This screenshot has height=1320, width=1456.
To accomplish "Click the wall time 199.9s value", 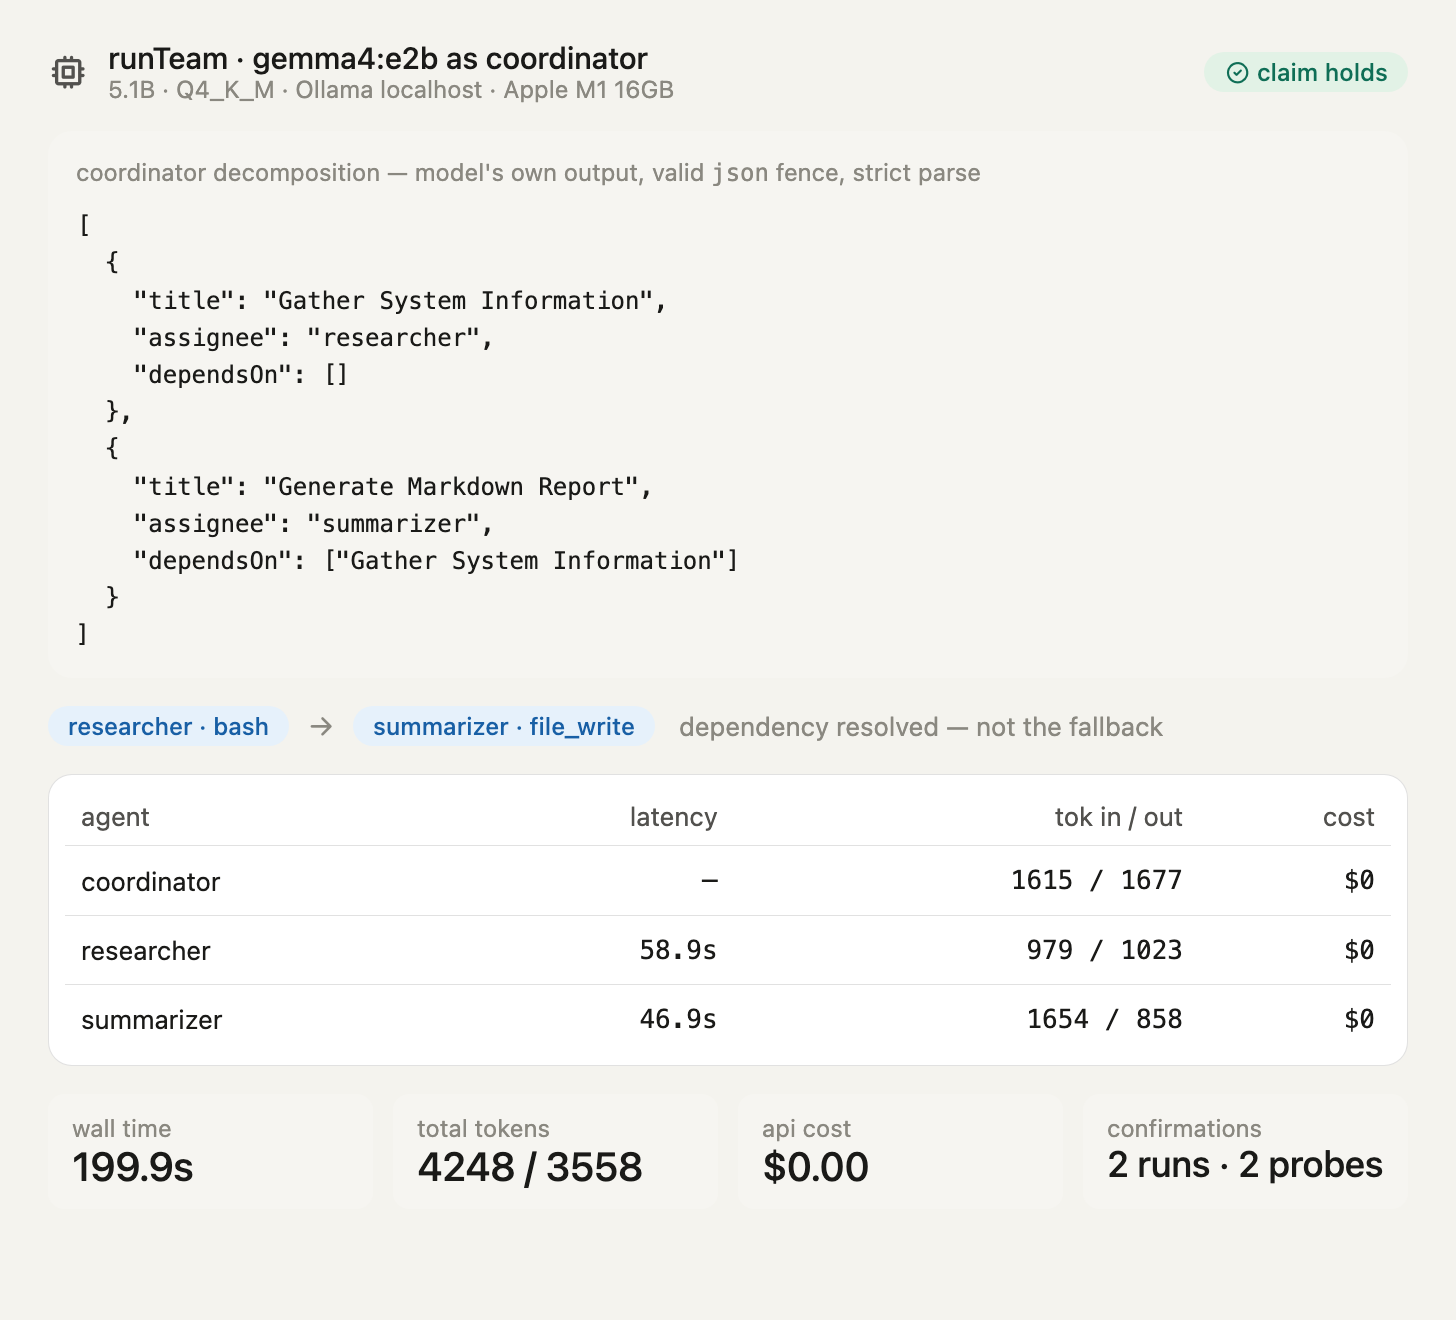I will tap(133, 1167).
